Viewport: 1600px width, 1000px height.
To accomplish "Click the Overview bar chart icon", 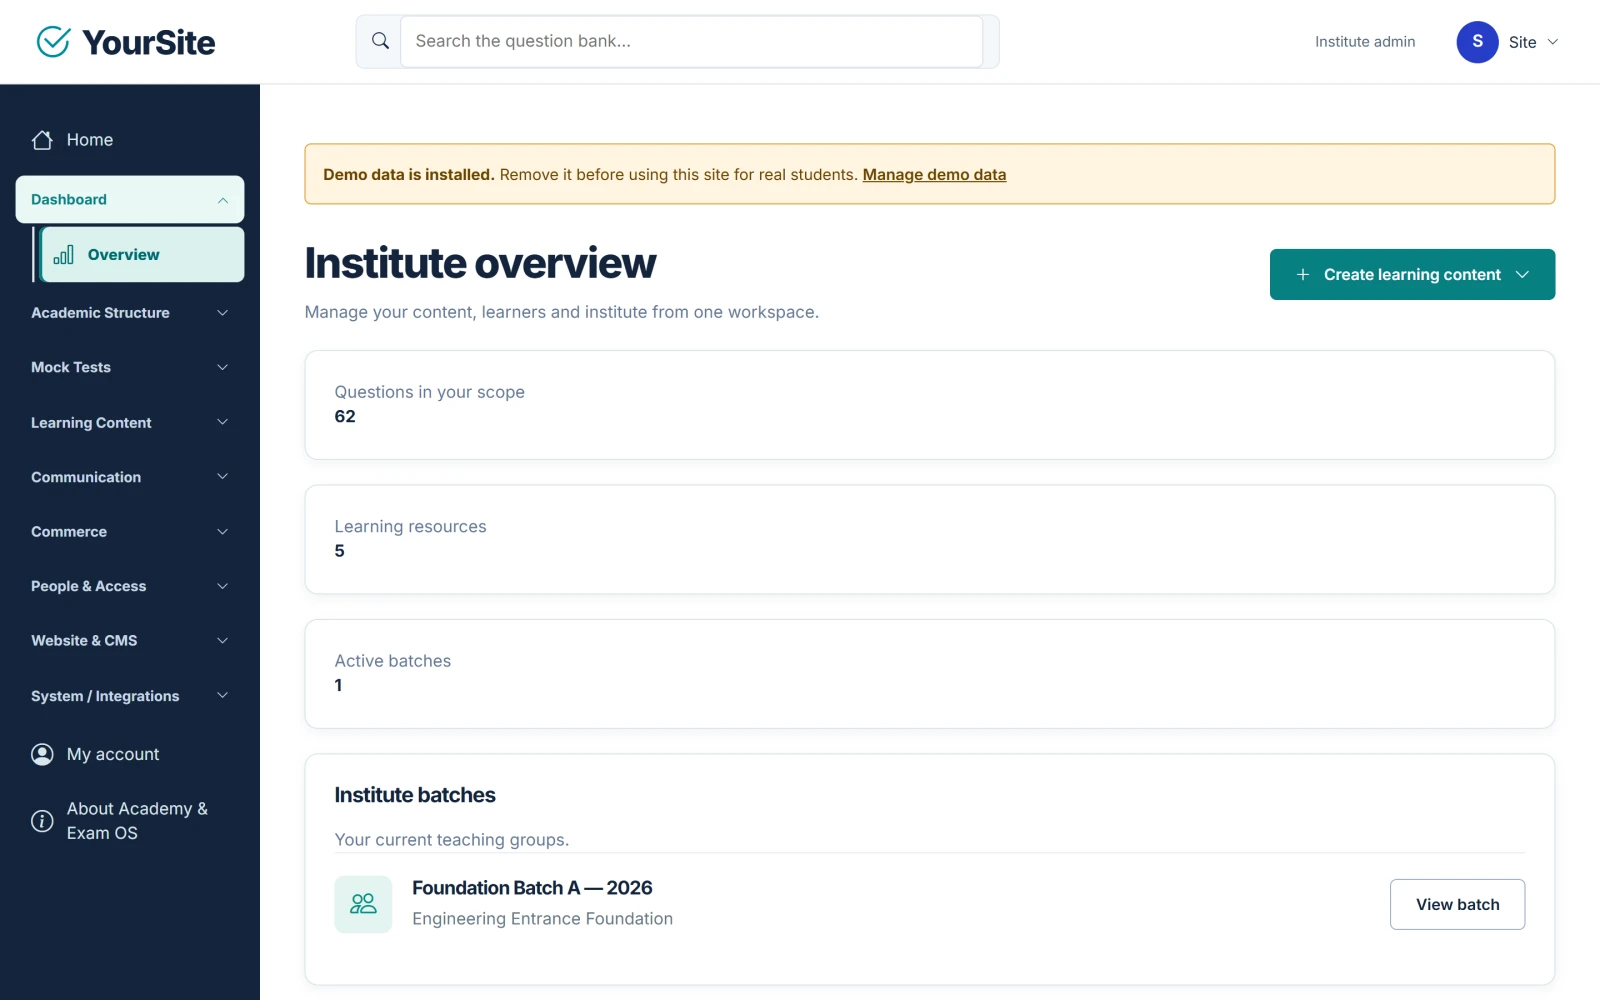I will (x=64, y=255).
